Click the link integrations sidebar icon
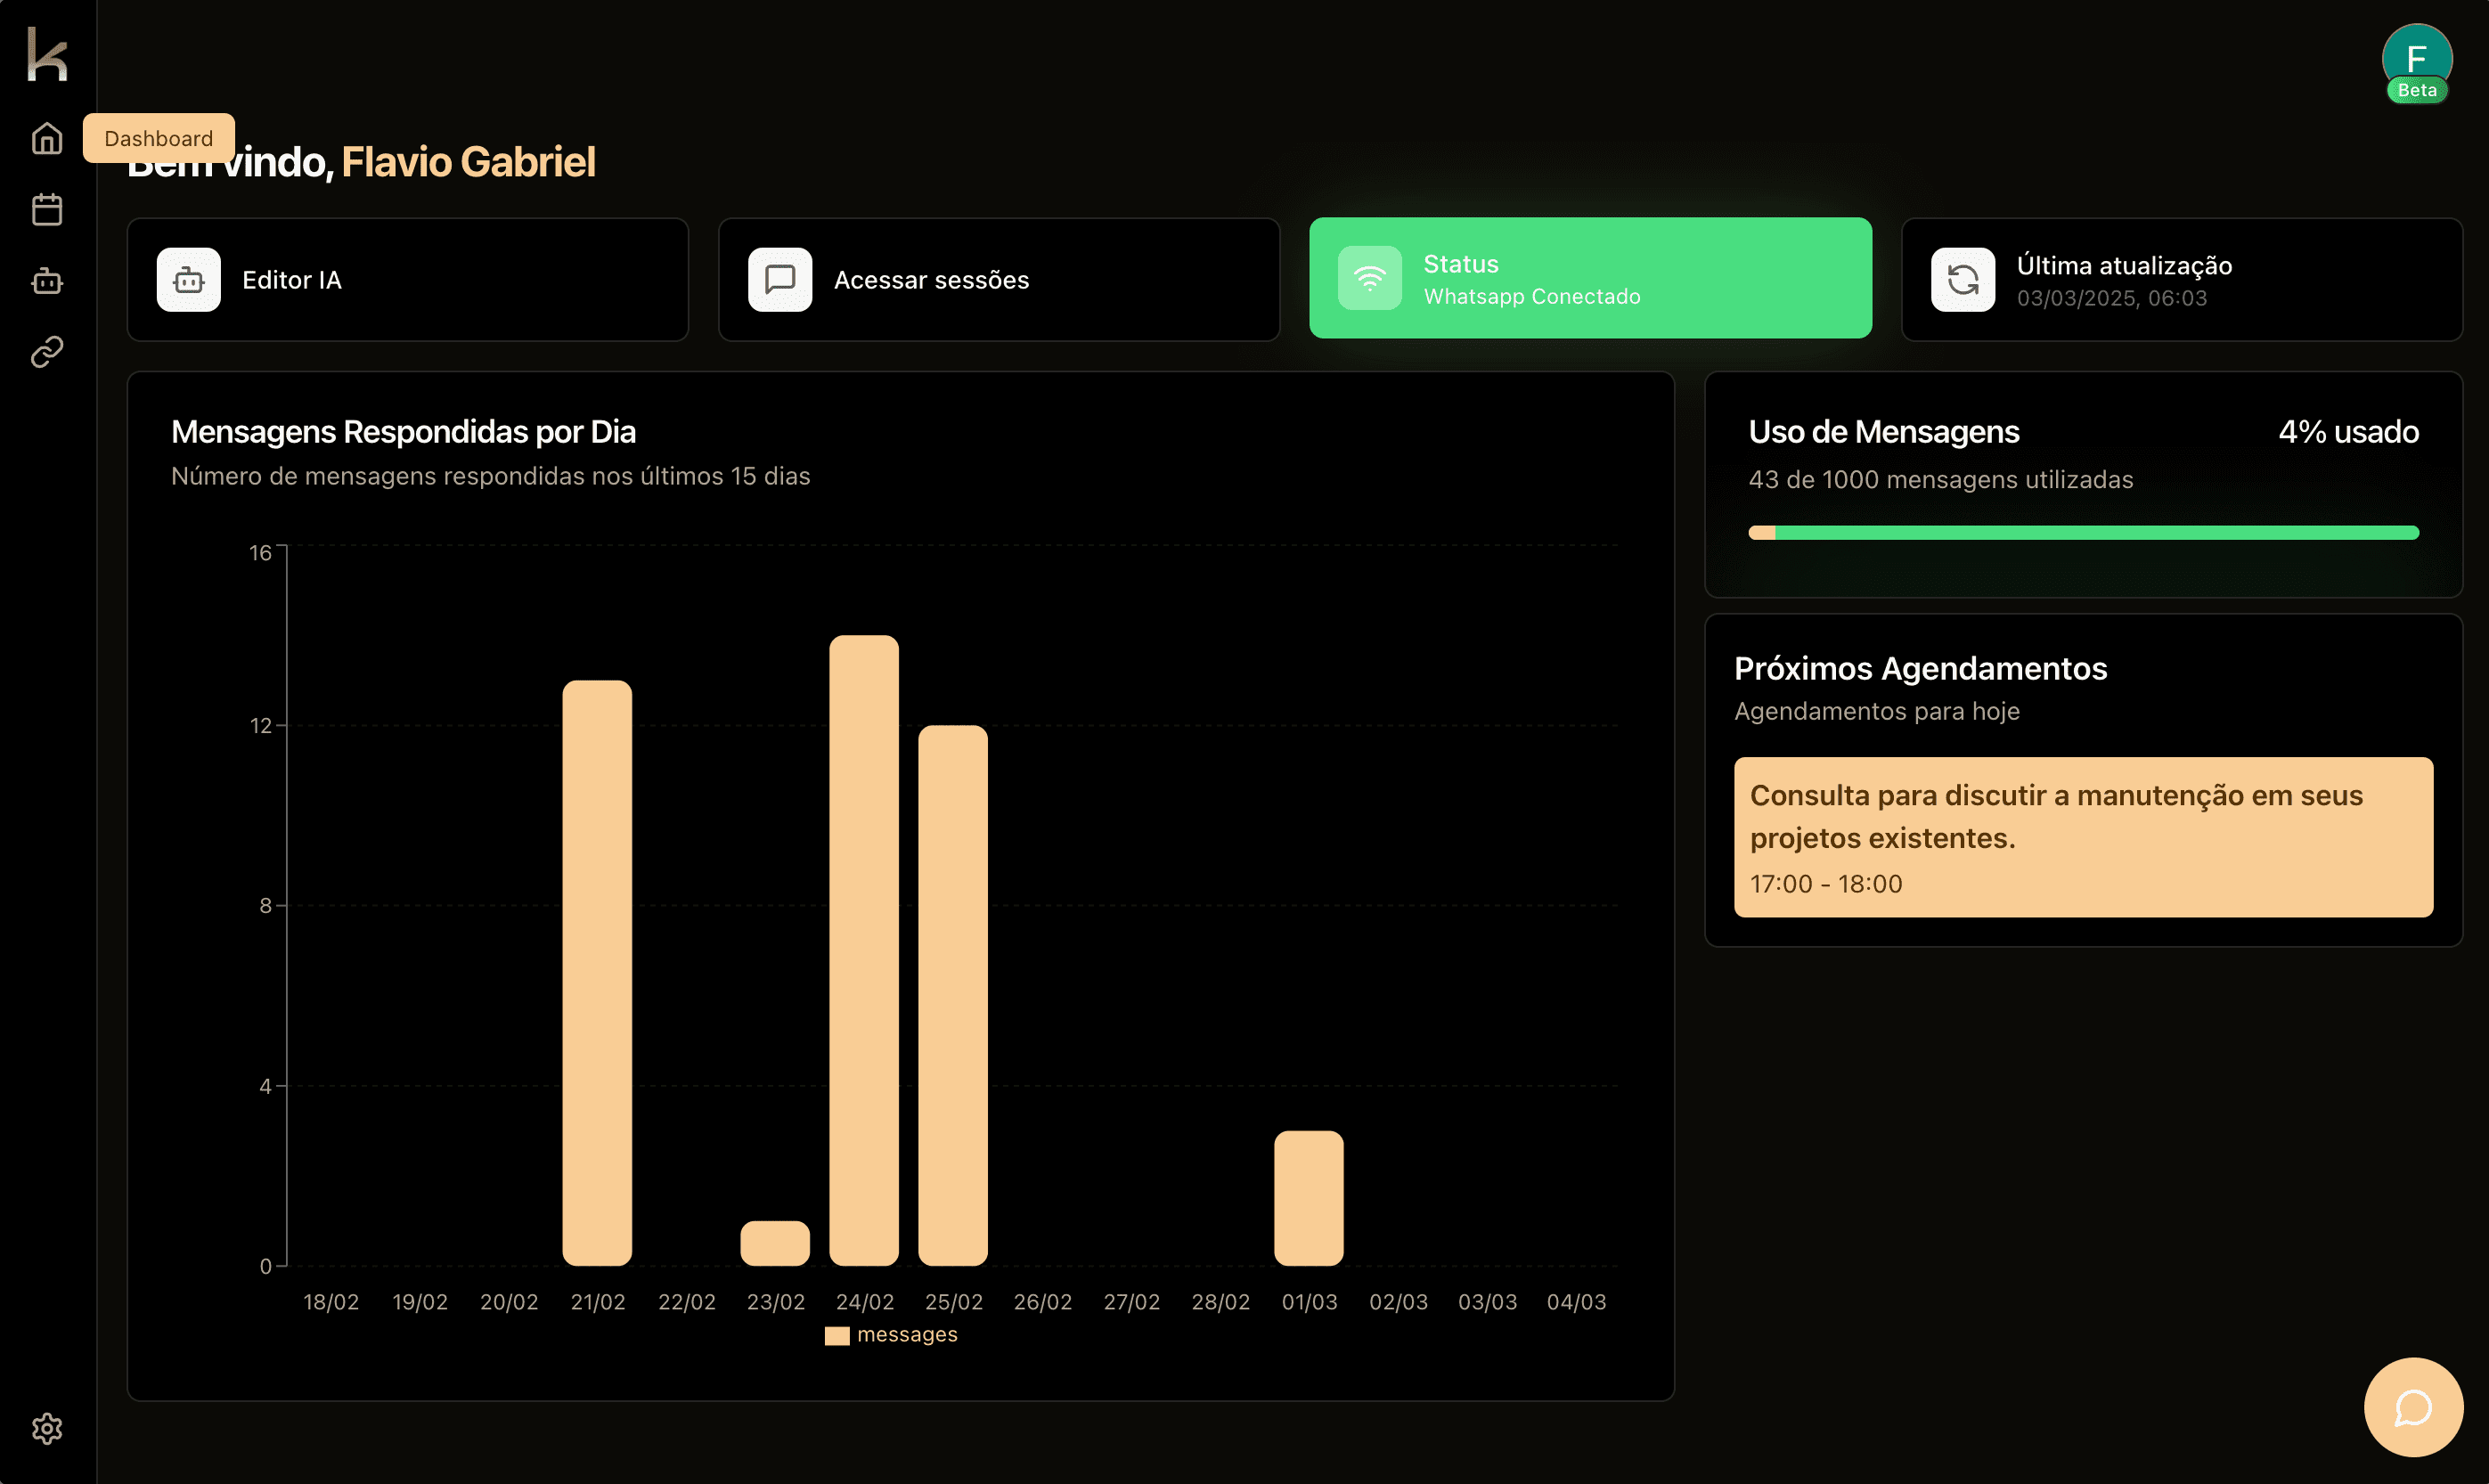 (x=47, y=352)
